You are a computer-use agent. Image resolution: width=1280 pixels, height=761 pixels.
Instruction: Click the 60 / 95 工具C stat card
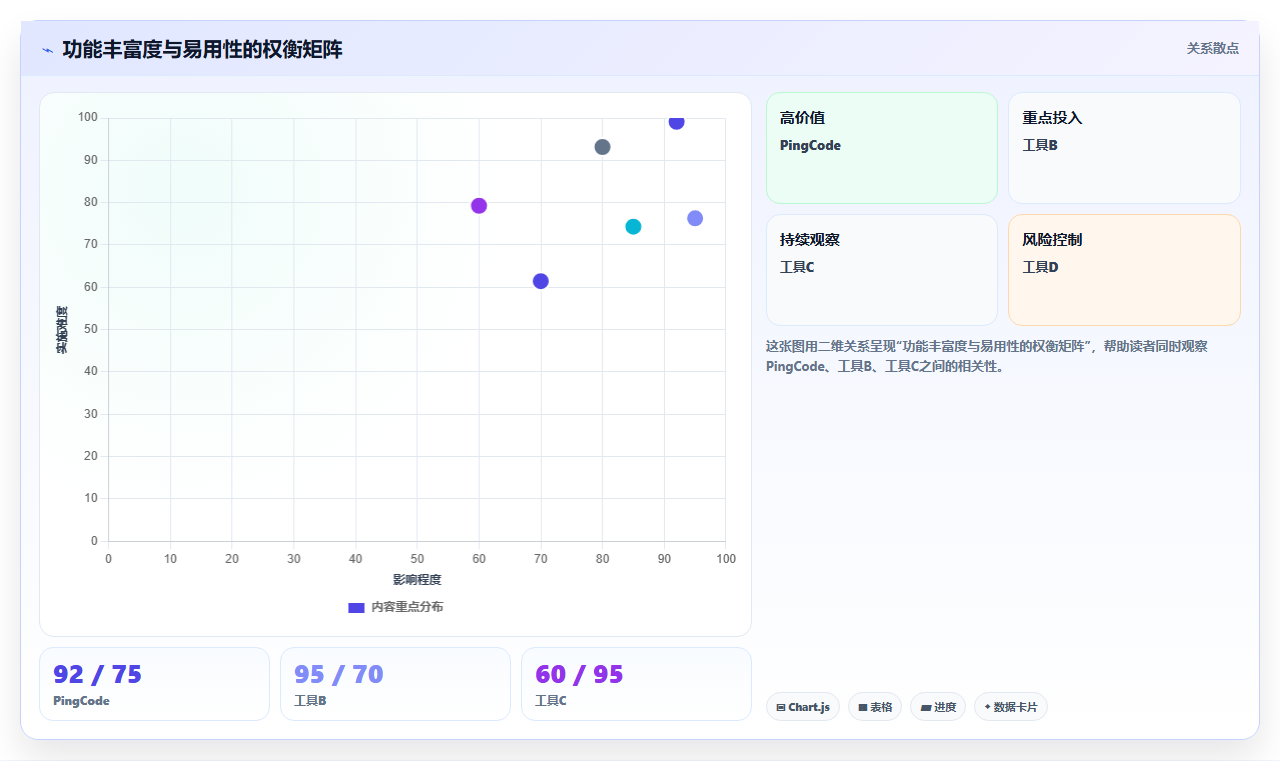tap(636, 684)
